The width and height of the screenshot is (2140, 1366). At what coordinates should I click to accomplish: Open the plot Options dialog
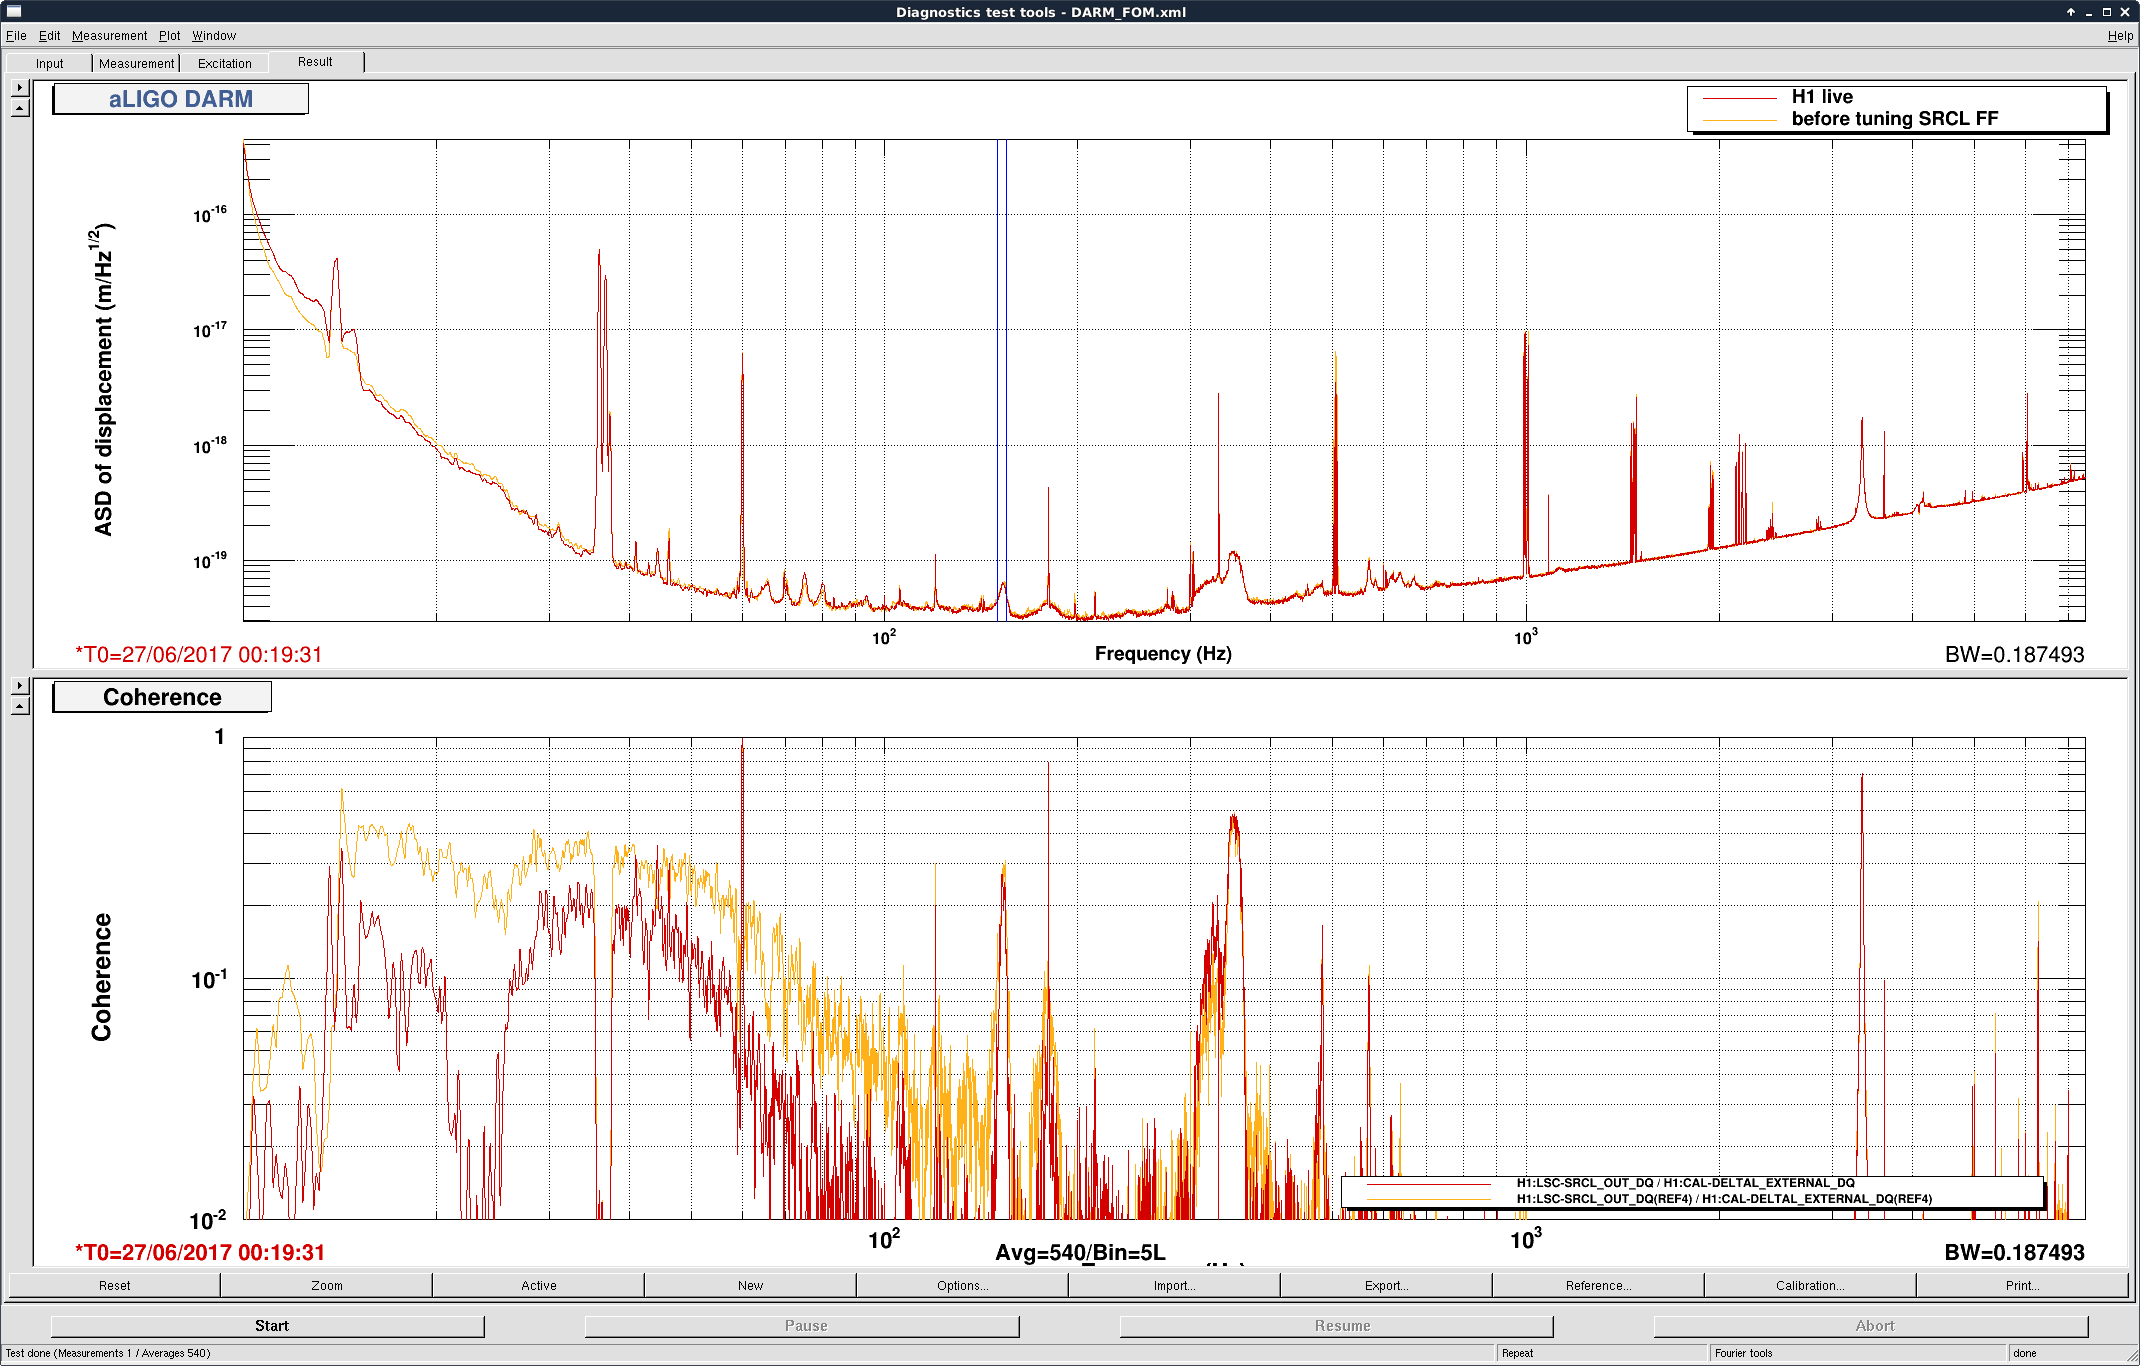click(x=963, y=1286)
